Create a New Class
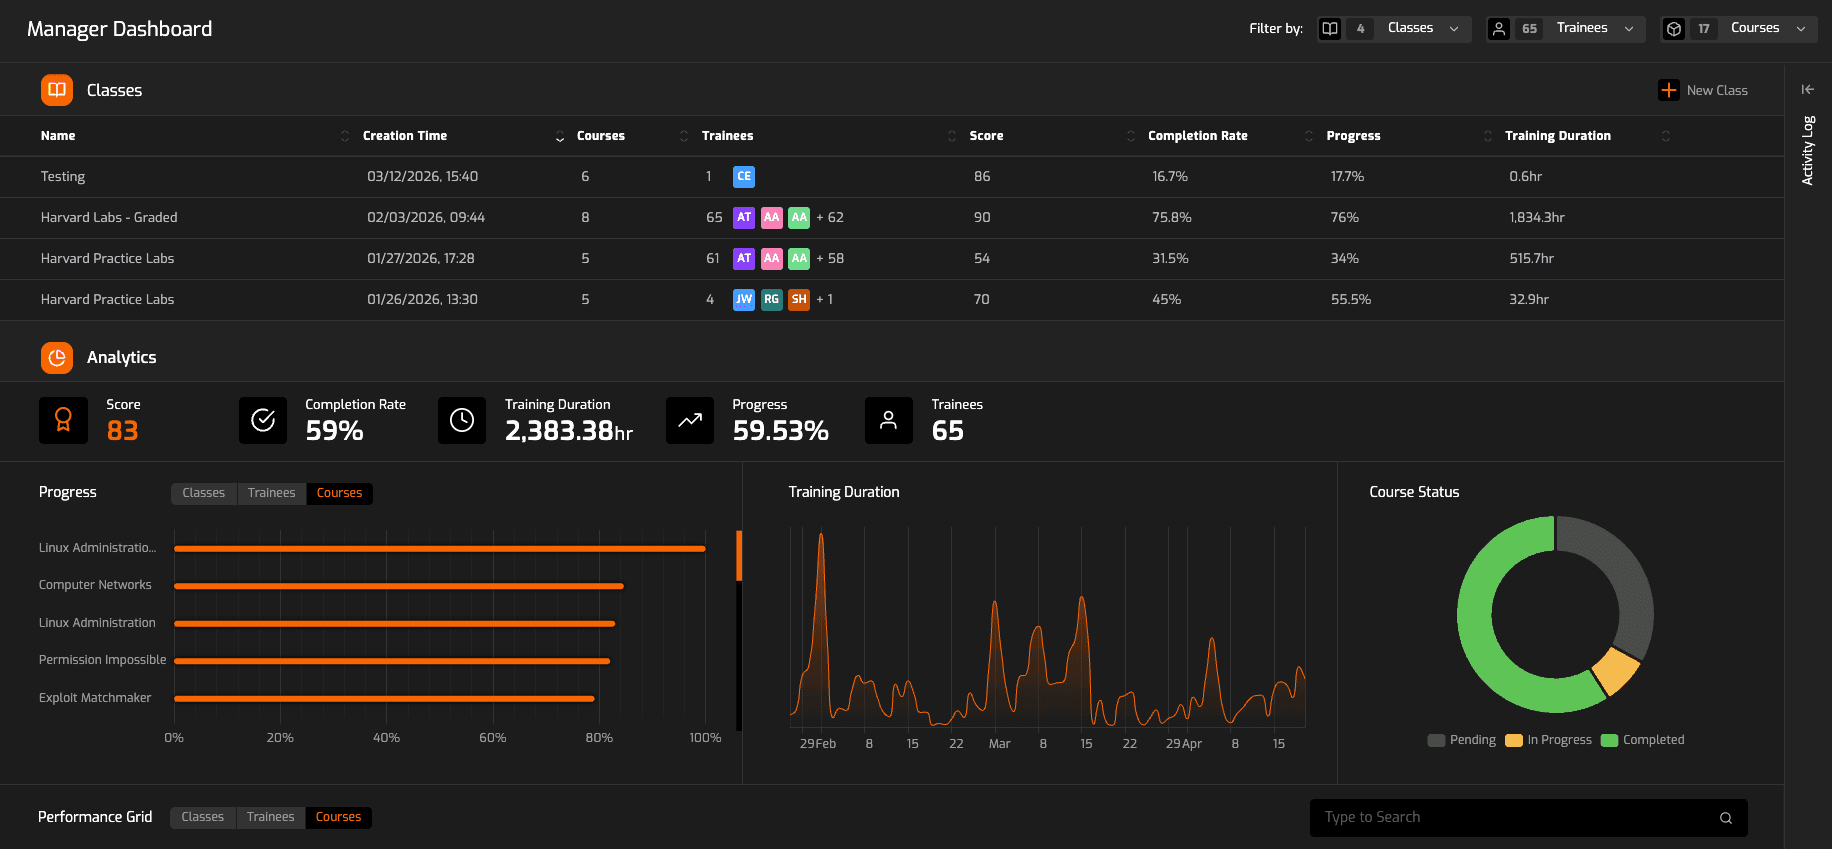Image resolution: width=1832 pixels, height=849 pixels. coord(1703,90)
